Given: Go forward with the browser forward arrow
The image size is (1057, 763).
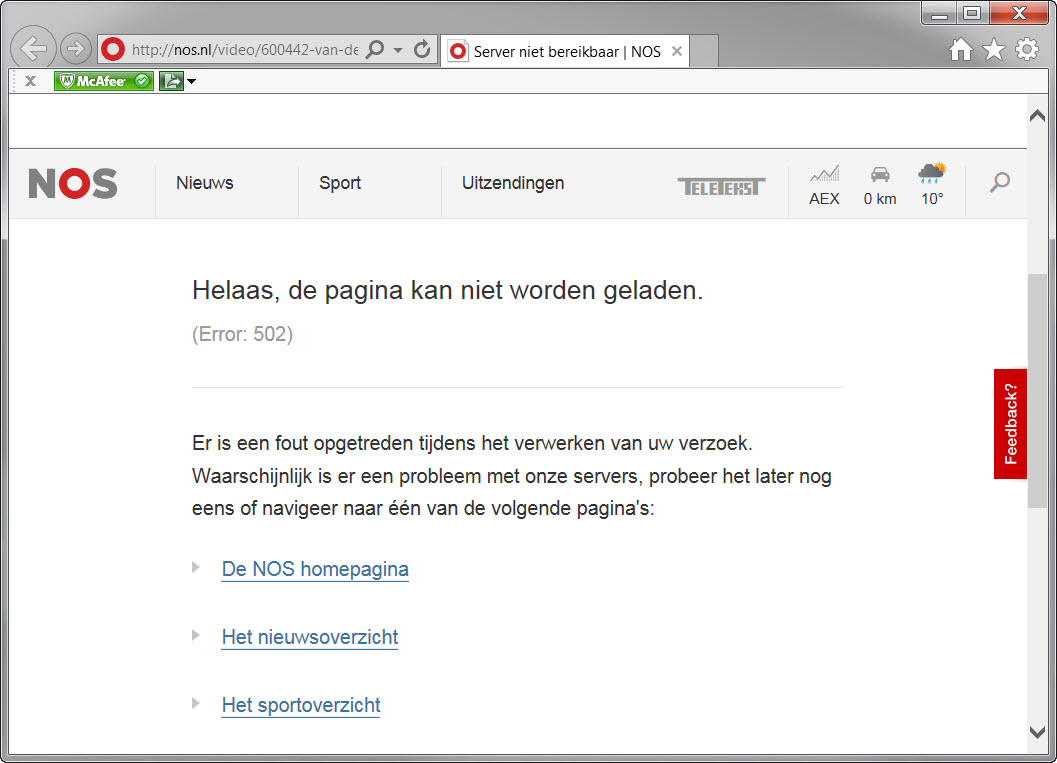Looking at the screenshot, I should [76, 49].
